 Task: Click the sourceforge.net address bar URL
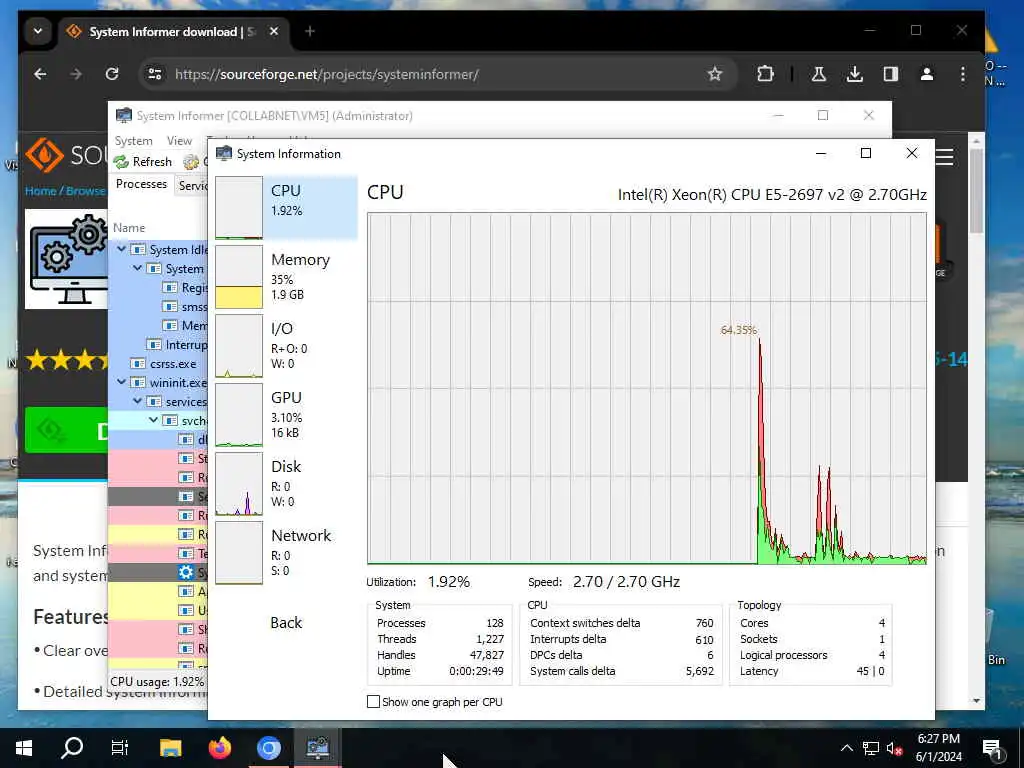327,74
